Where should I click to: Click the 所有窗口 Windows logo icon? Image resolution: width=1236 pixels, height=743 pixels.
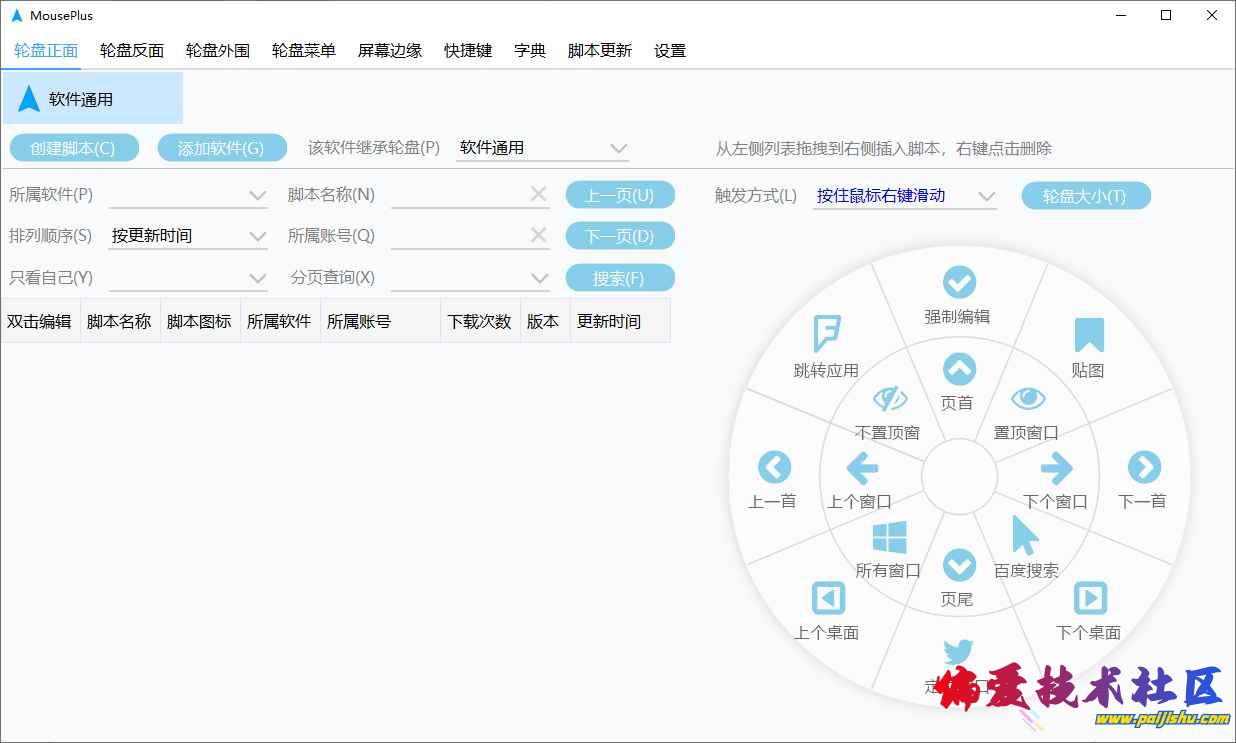click(x=889, y=537)
